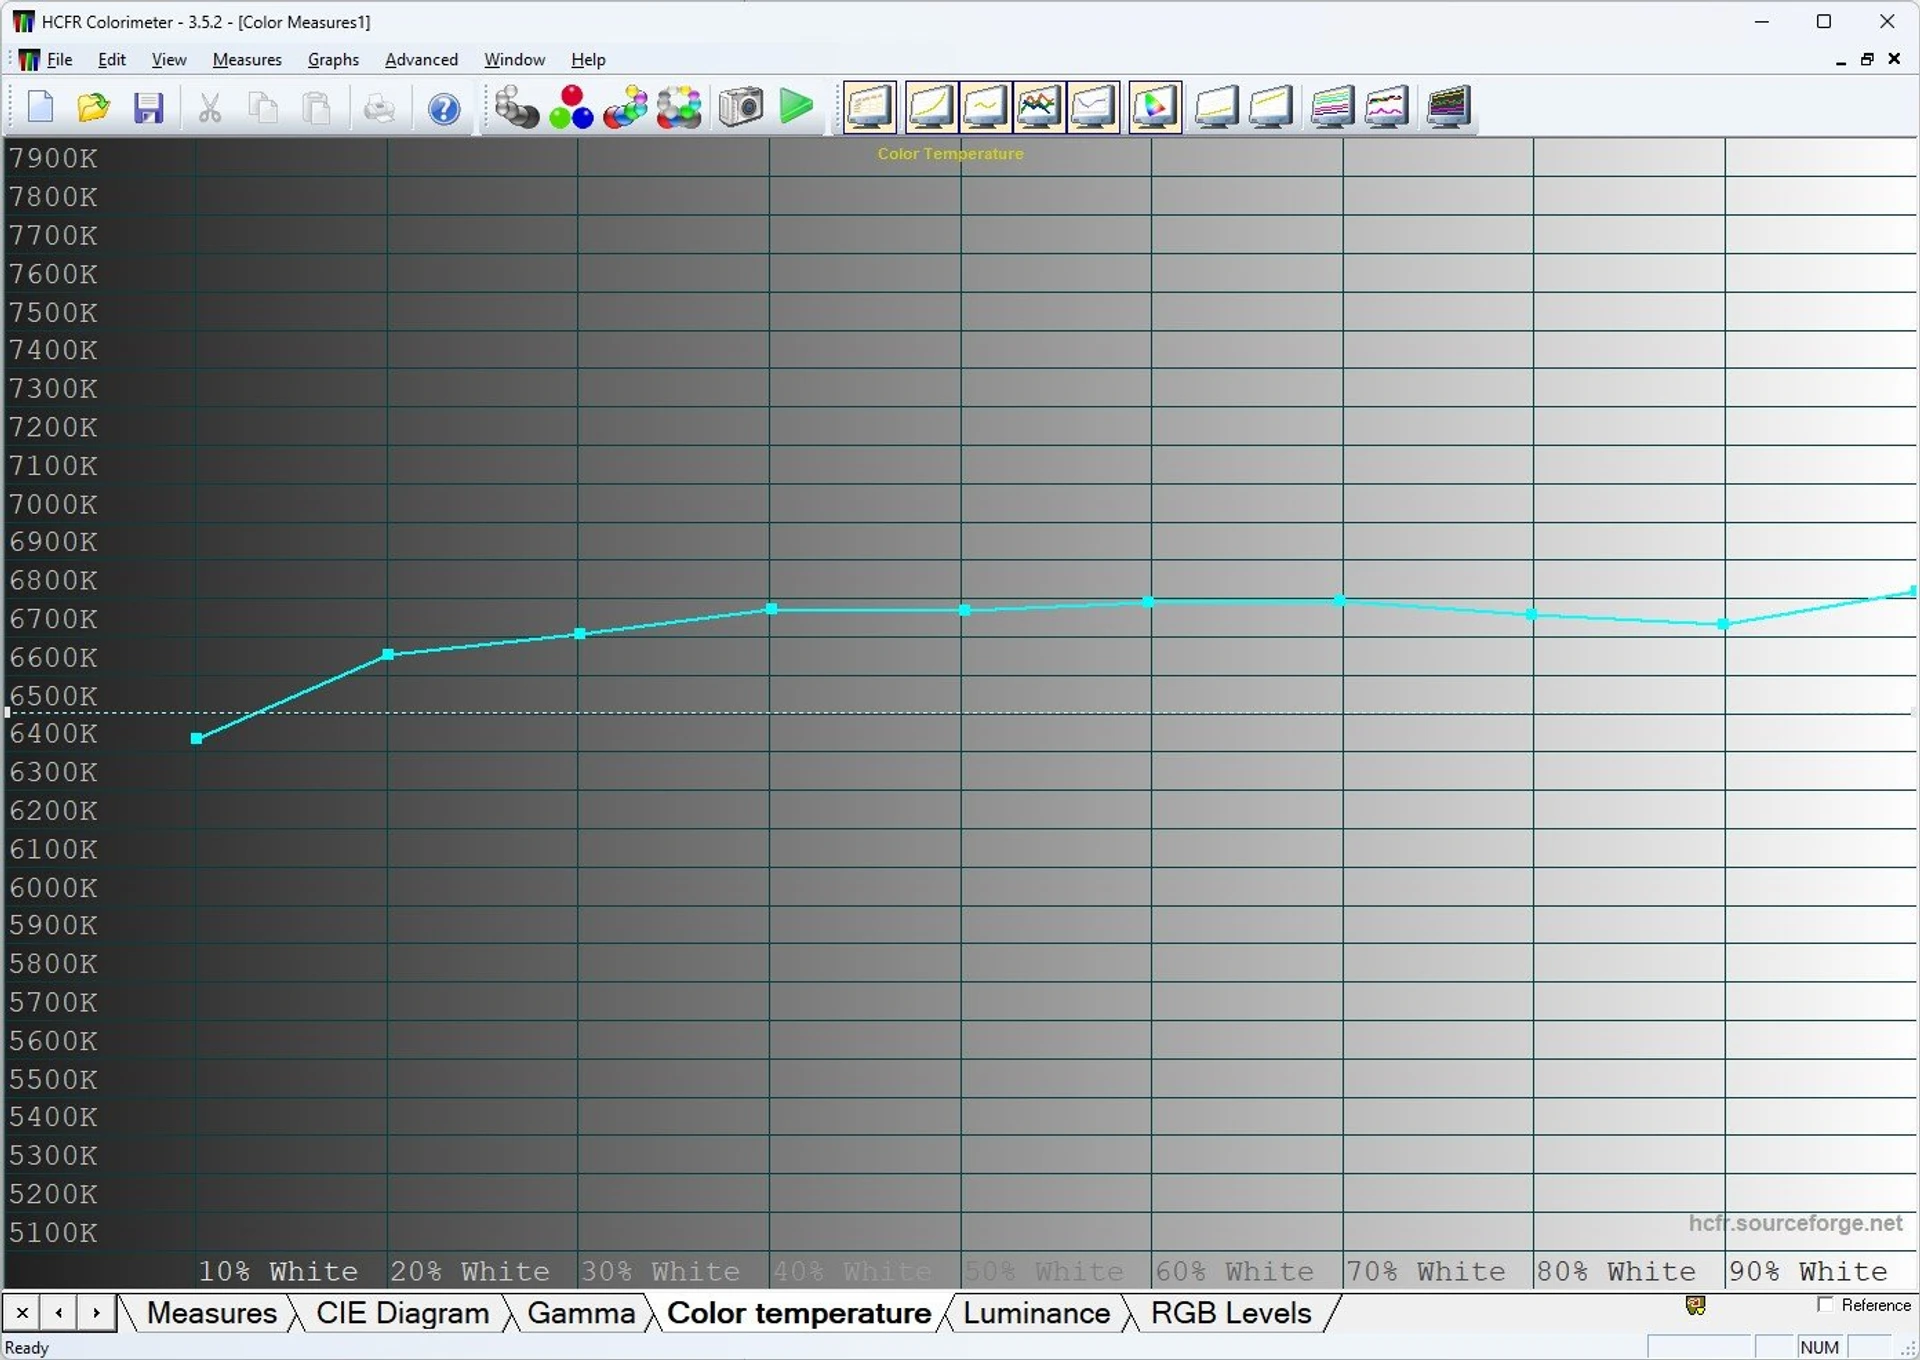The height and width of the screenshot is (1360, 1920).
Task: Click the small badge icon near Reference
Action: 1695,1305
